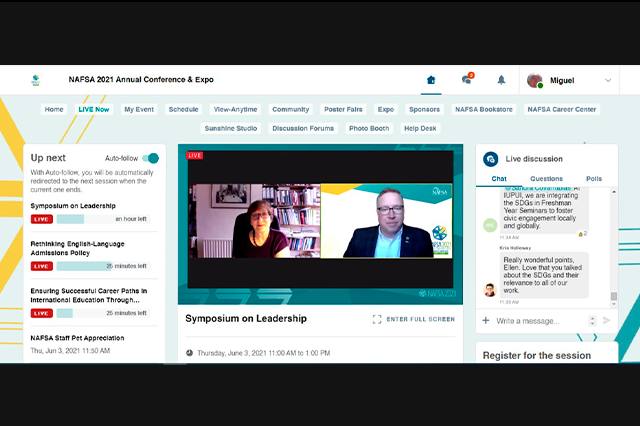Click the Live discussion chat bubble icon
Viewport: 640px width, 426px height.
(491, 159)
